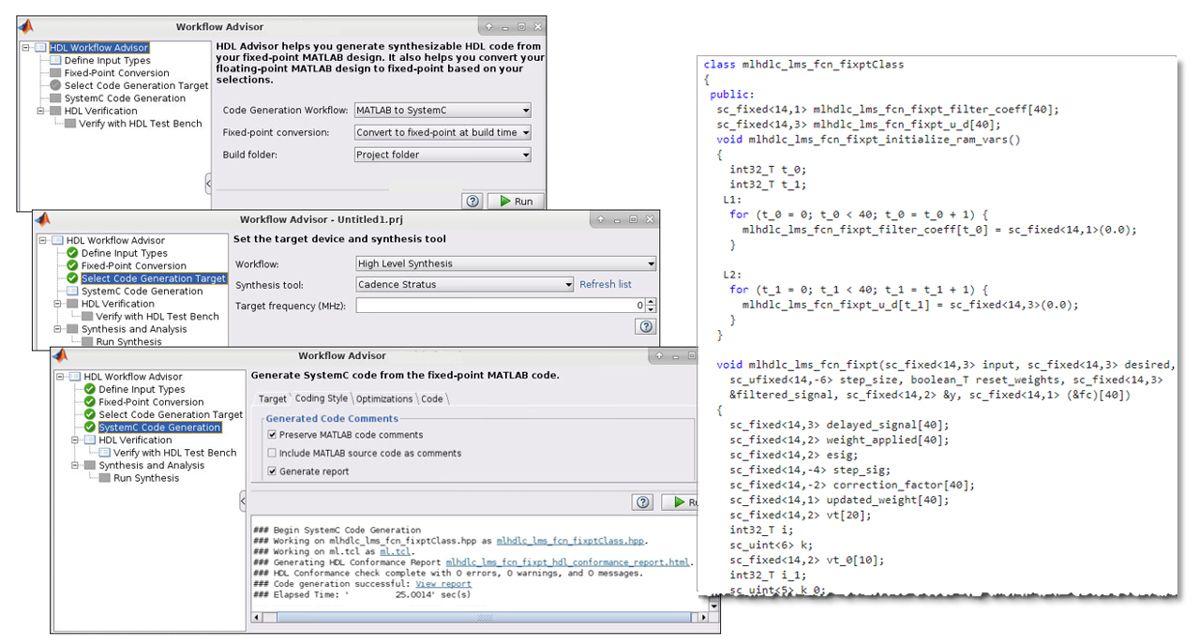The image size is (1200, 644).
Task: Click the green checkmark beside SystemC Code Generation
Action: click(90, 427)
